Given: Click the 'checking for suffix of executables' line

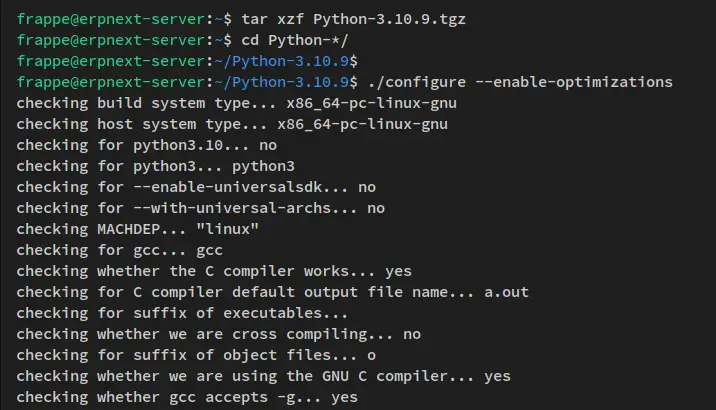Looking at the screenshot, I should click(x=183, y=313).
